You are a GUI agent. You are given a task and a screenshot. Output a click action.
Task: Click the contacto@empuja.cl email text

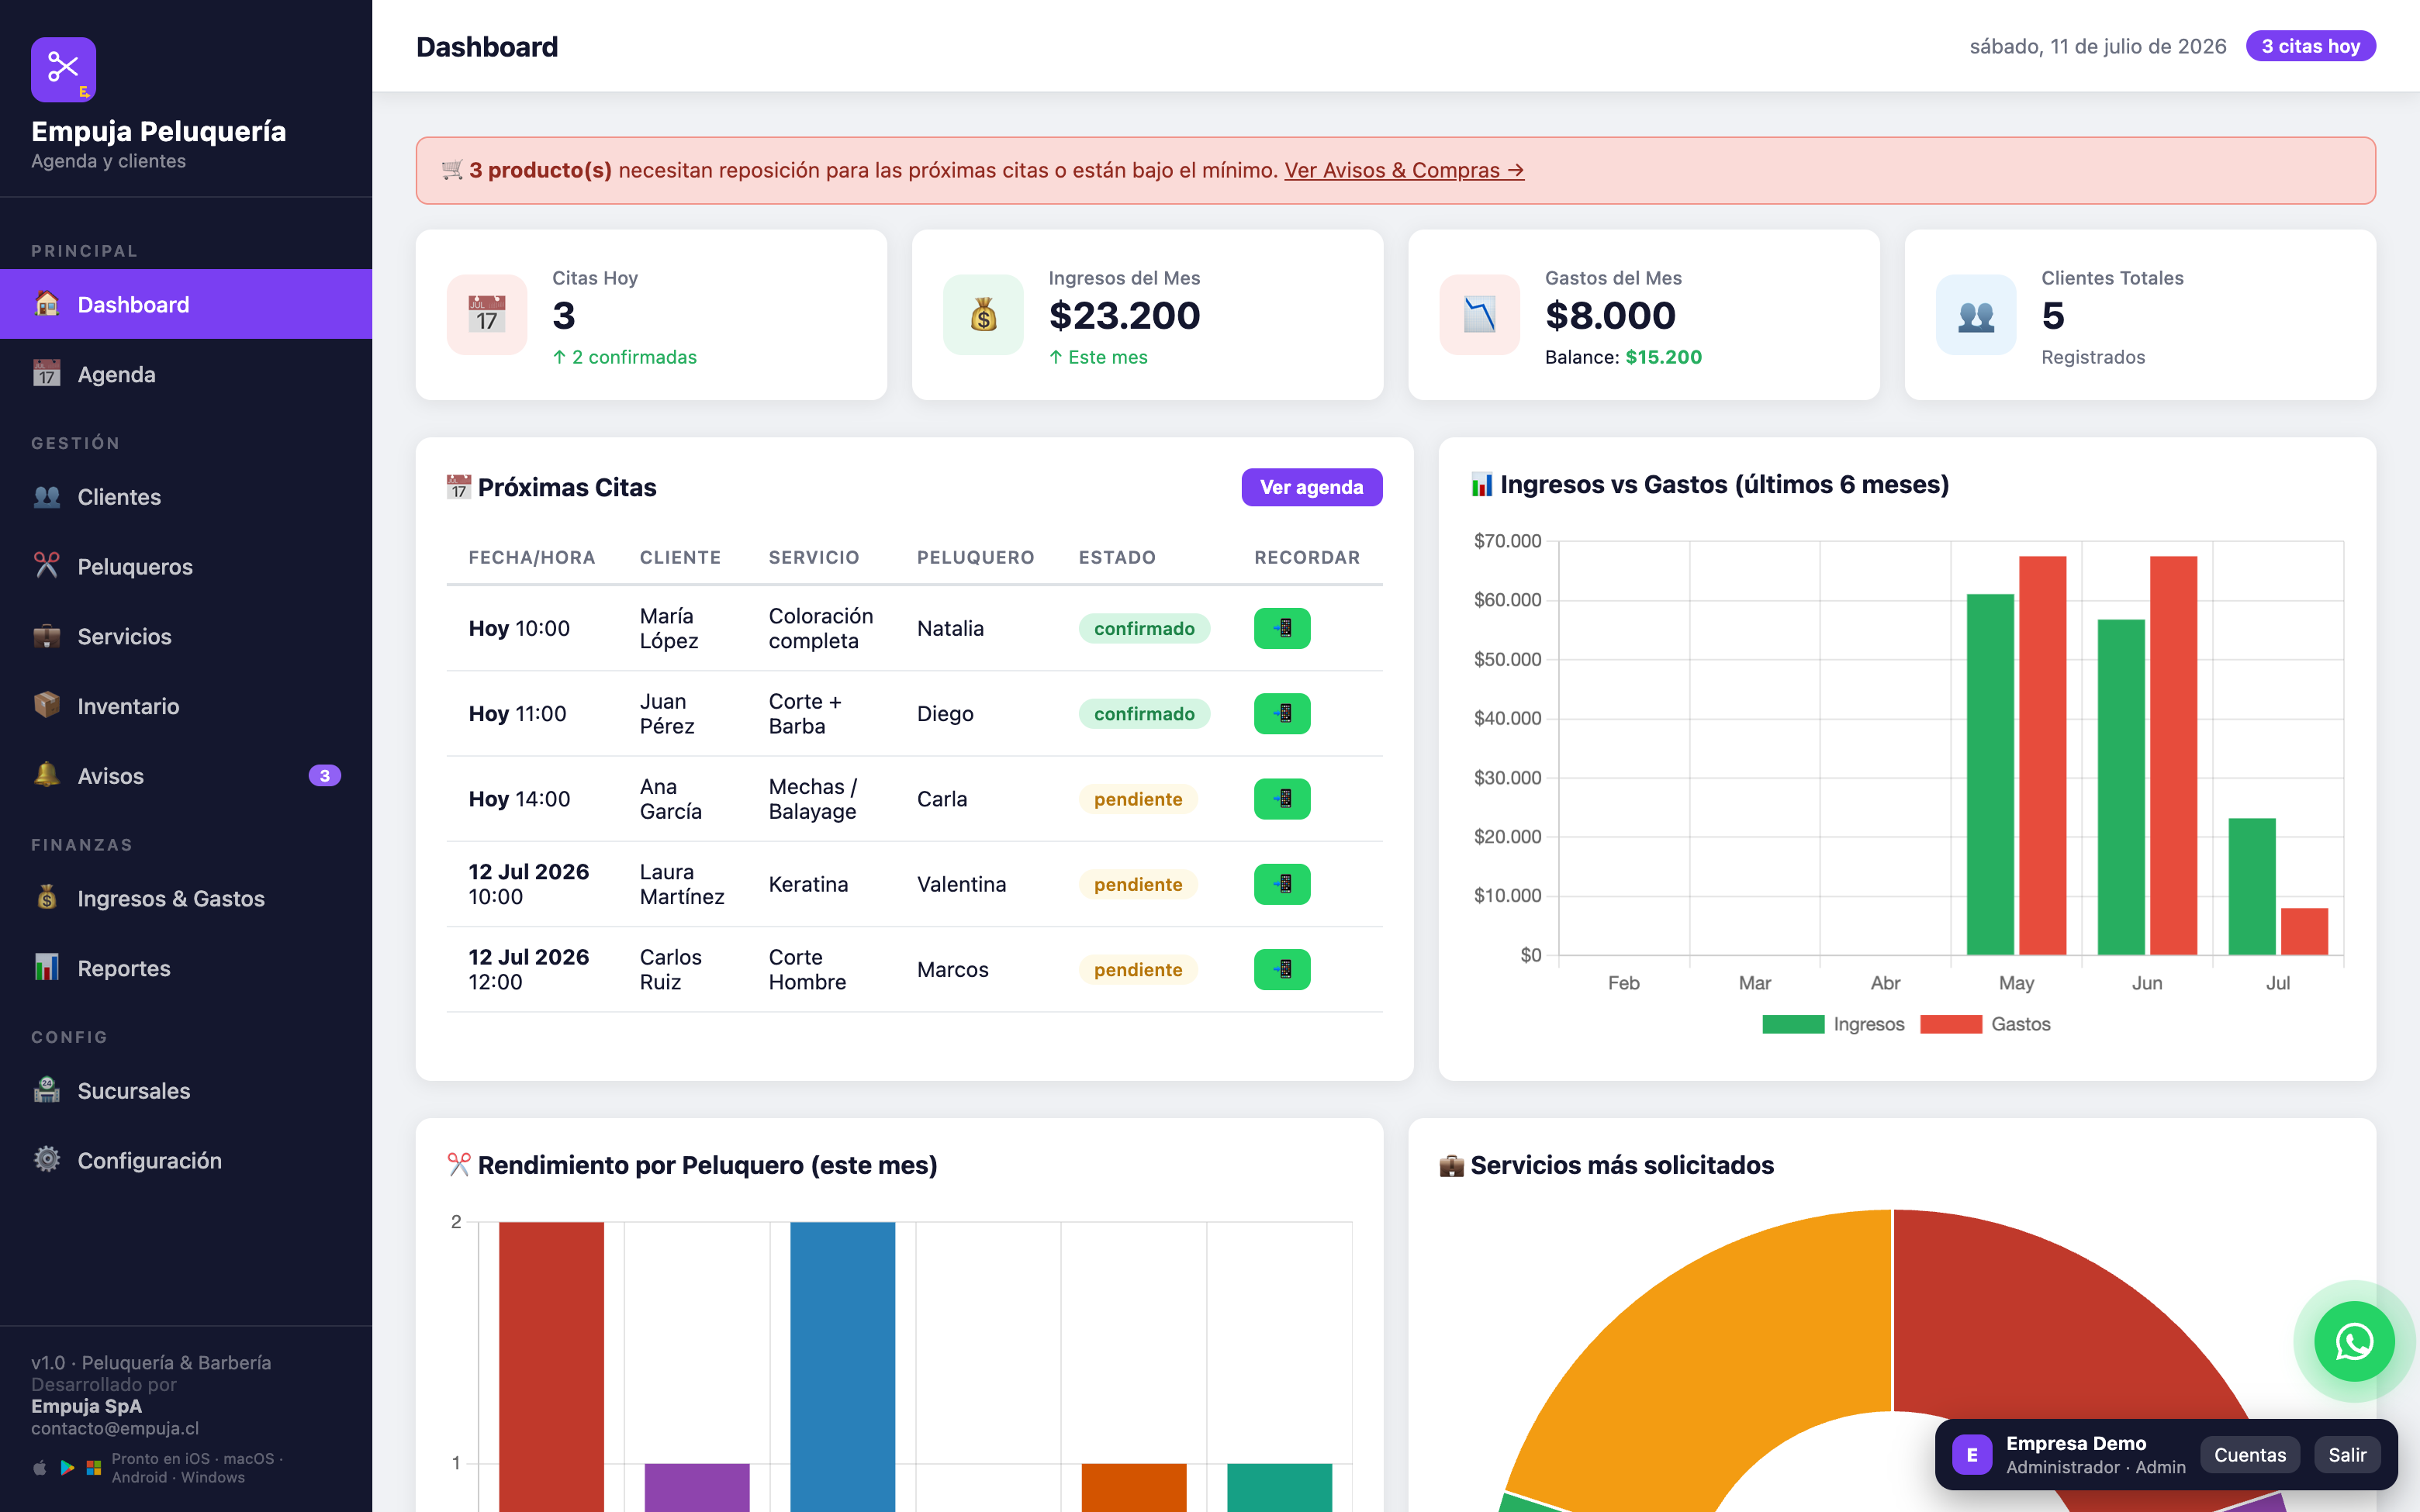point(115,1428)
